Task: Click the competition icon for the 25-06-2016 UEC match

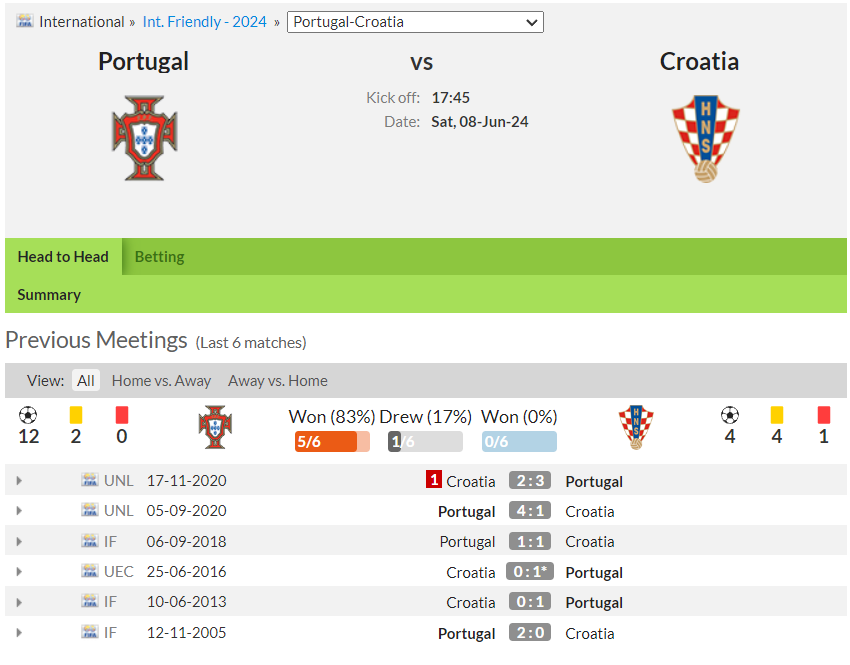Action: (89, 571)
